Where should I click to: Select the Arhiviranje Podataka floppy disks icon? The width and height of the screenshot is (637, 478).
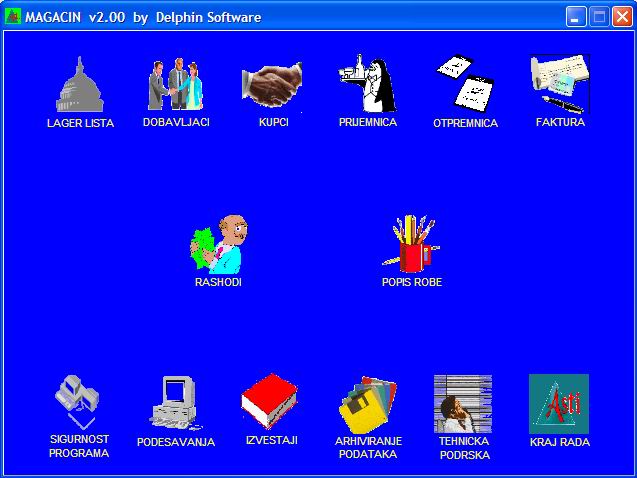368,405
